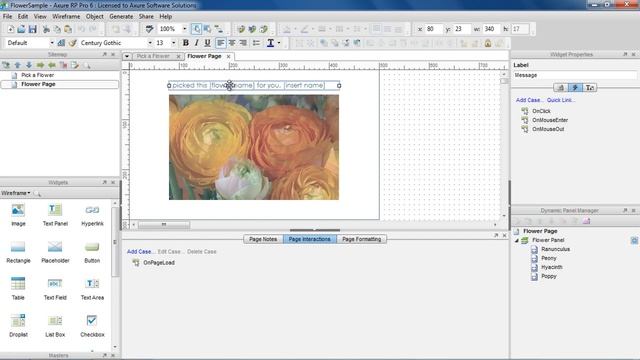Toggle Bold formatting
Image resolution: width=640 pixels, height=360 pixels.
[x=186, y=43]
